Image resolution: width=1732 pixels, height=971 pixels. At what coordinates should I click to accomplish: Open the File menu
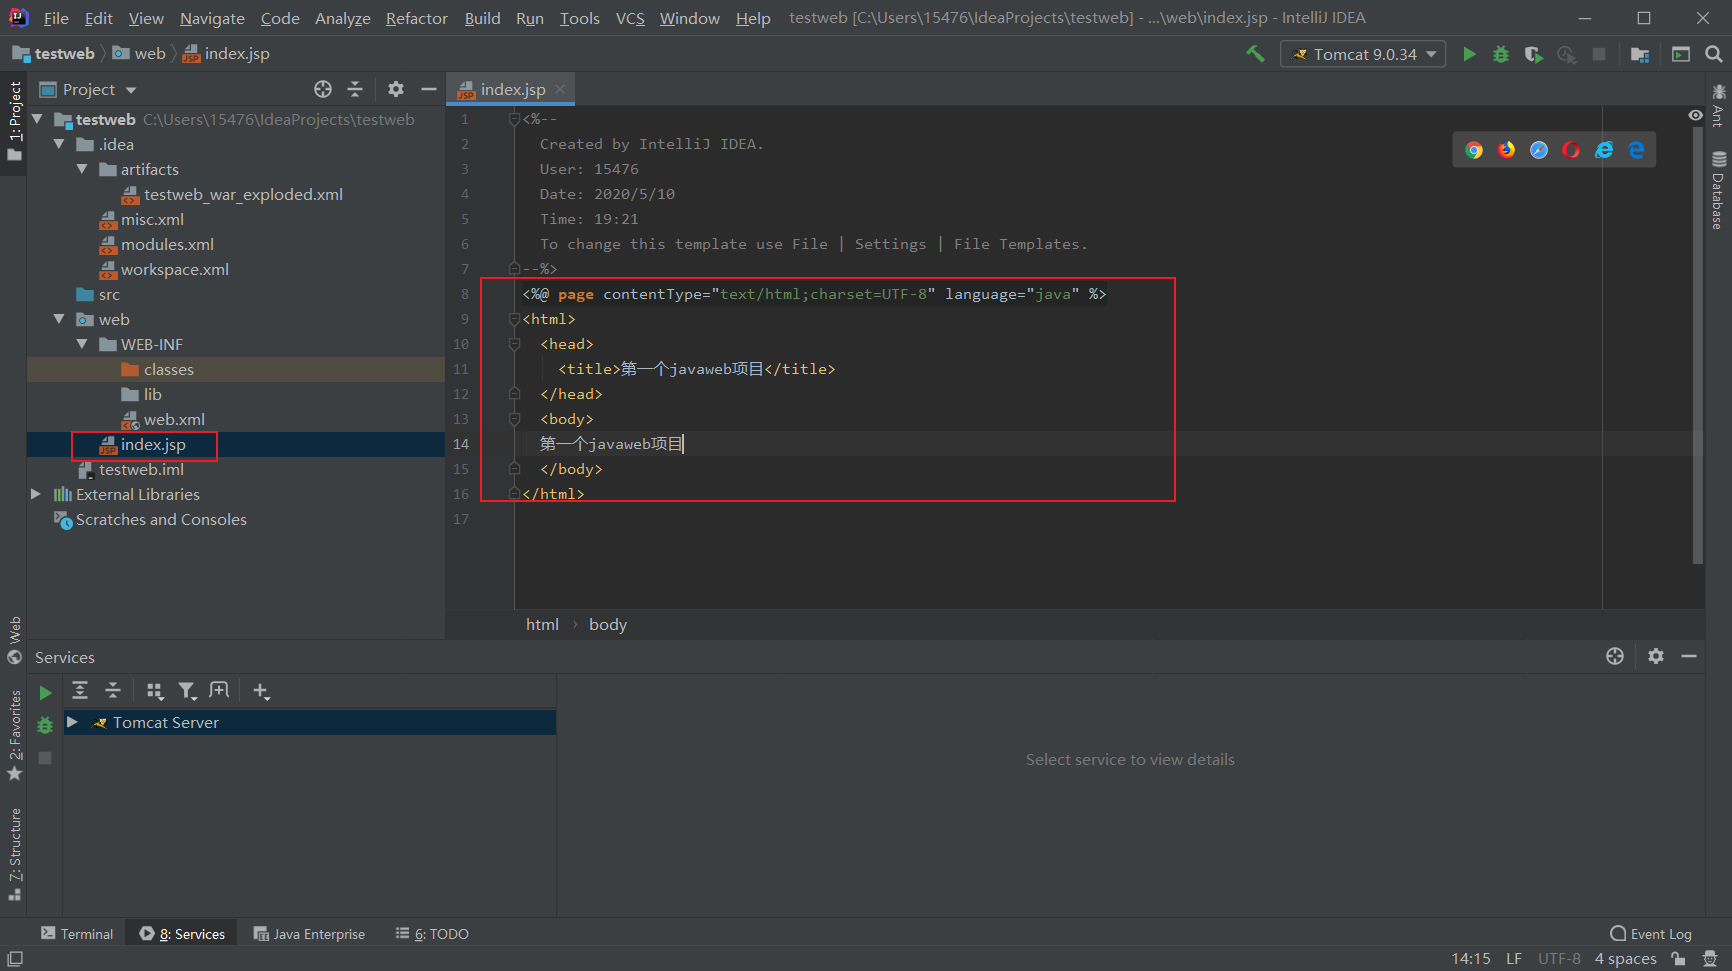(x=56, y=18)
